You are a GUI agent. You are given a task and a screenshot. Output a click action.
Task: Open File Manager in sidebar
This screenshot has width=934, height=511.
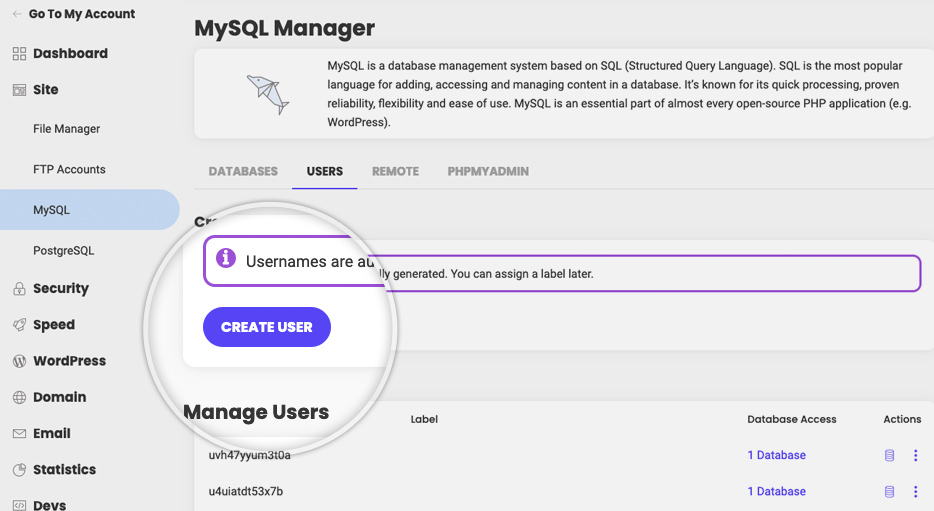click(67, 129)
